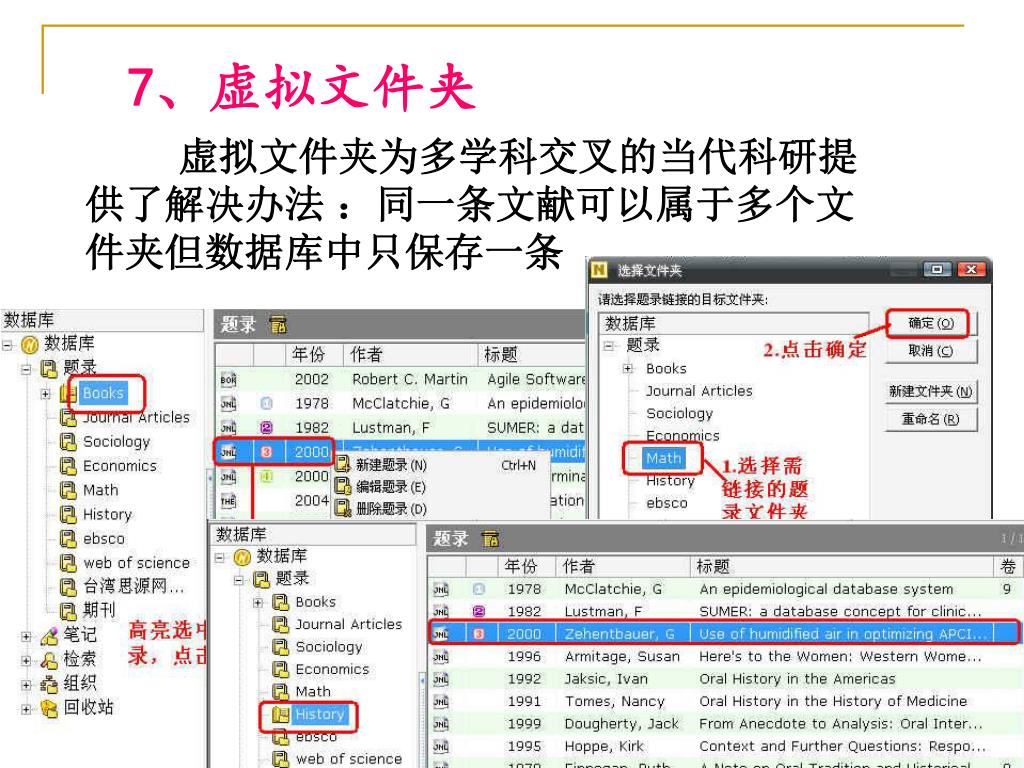Click Math folder icon in left tree
Image resolution: width=1024 pixels, height=768 pixels.
pyautogui.click(x=68, y=490)
